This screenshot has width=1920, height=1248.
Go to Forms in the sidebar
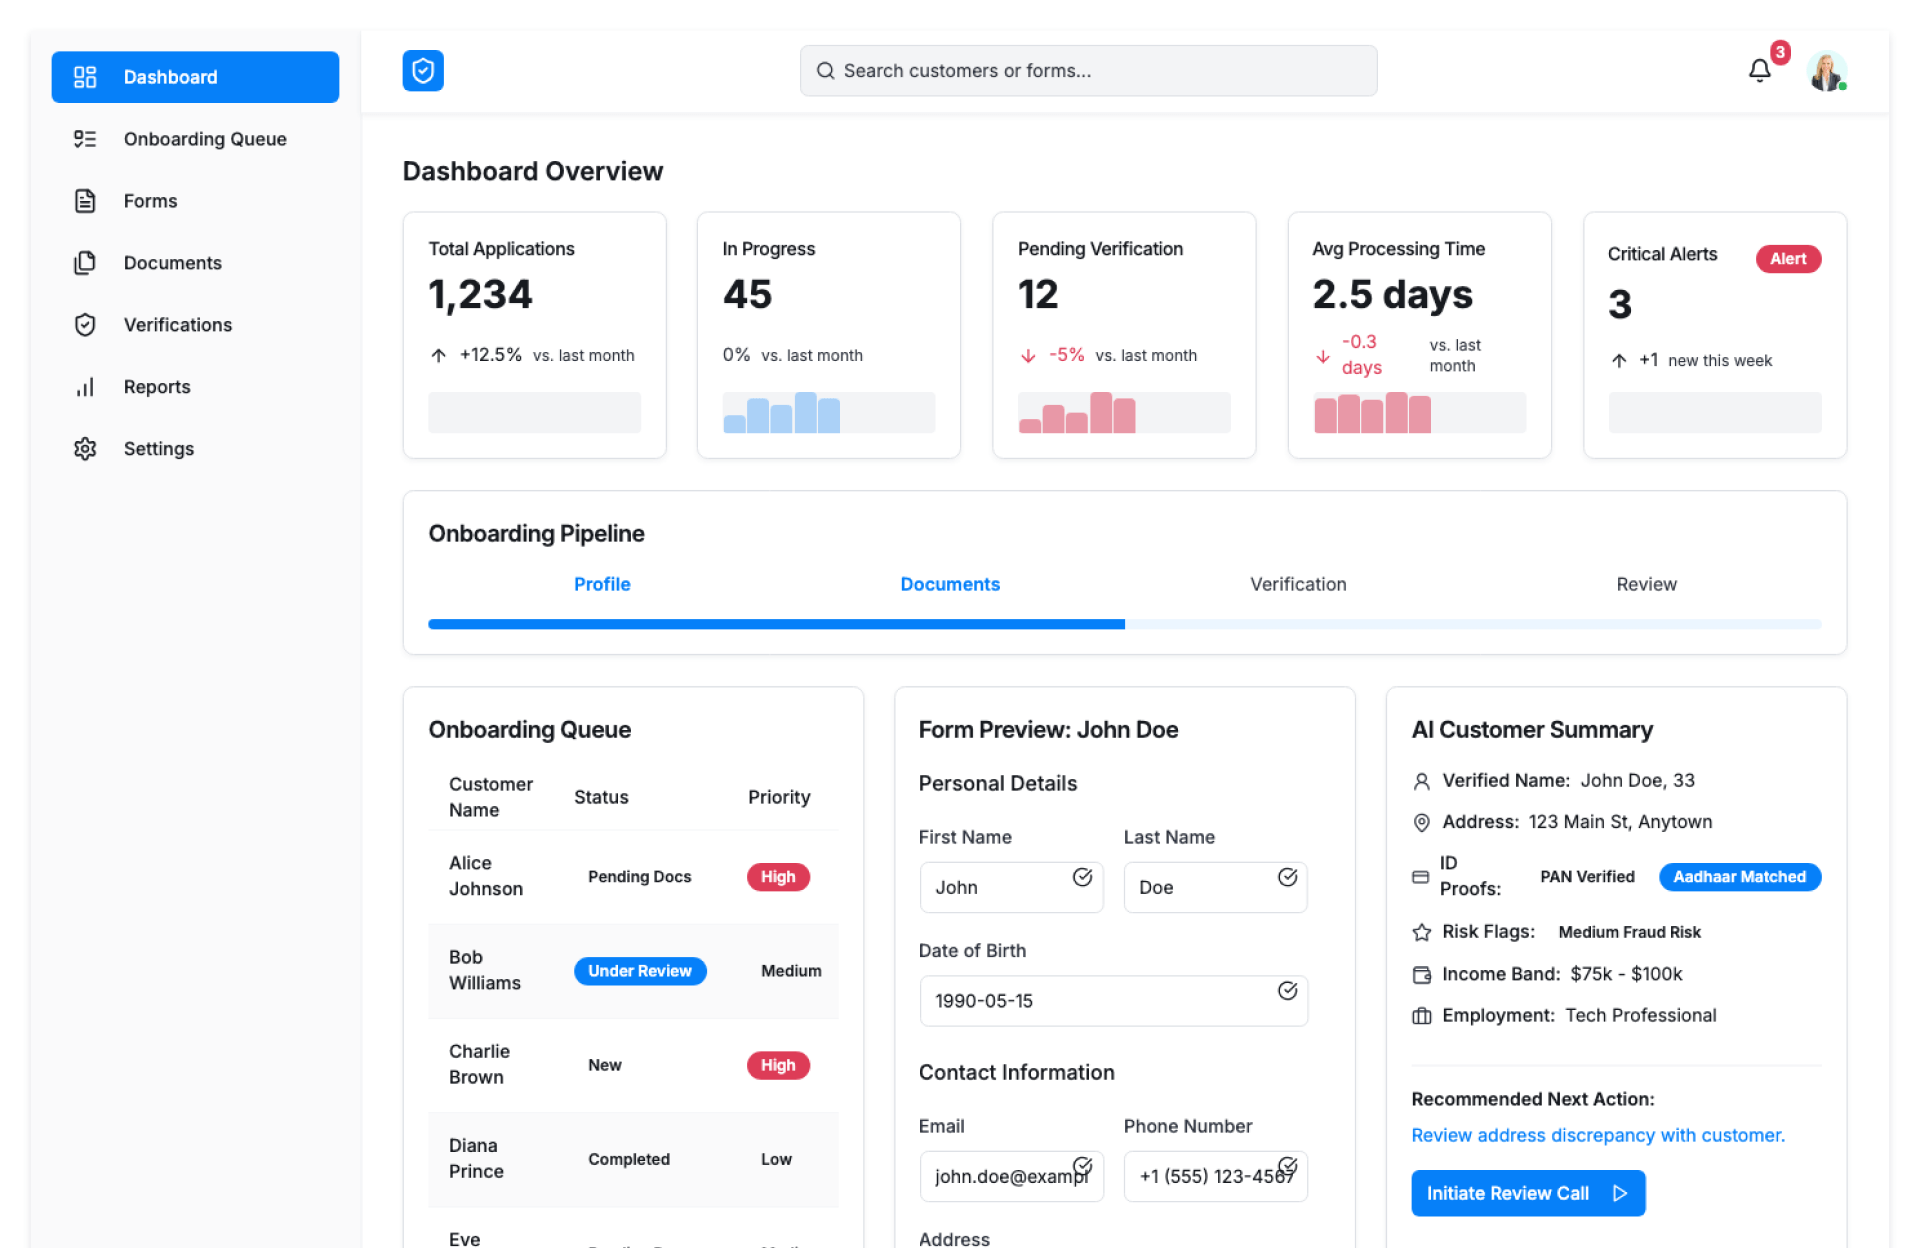pos(150,201)
